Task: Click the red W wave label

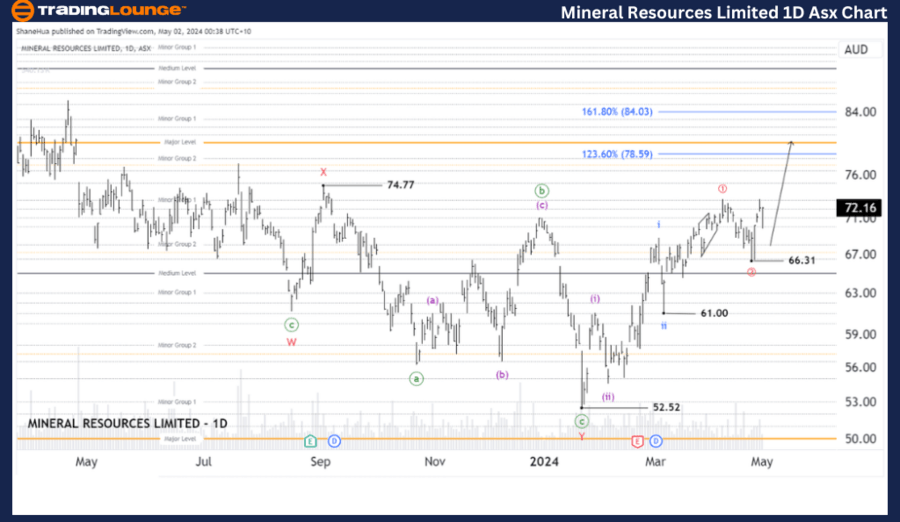Action: point(292,342)
